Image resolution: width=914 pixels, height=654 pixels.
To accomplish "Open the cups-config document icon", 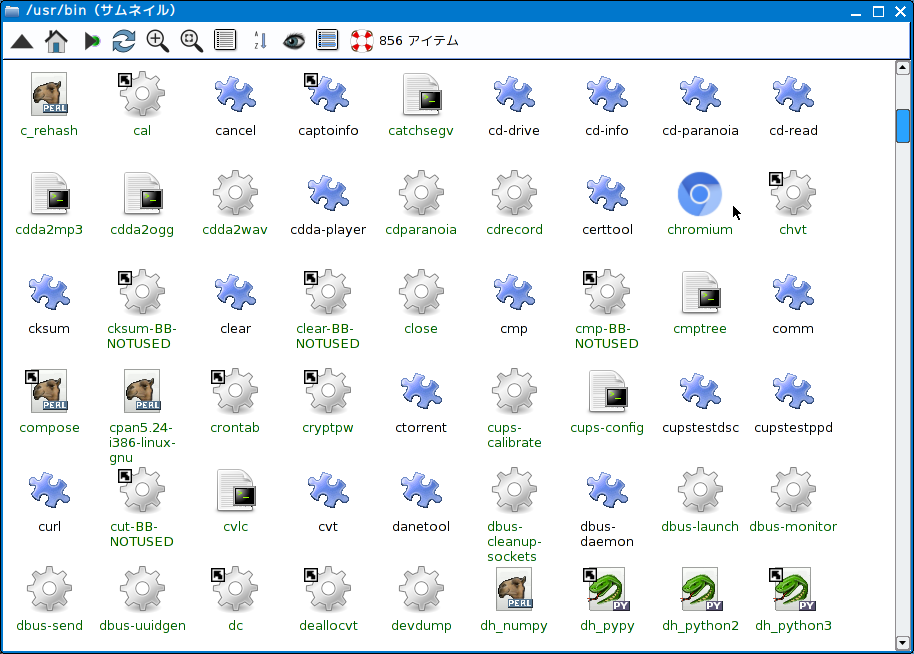I will [x=607, y=390].
